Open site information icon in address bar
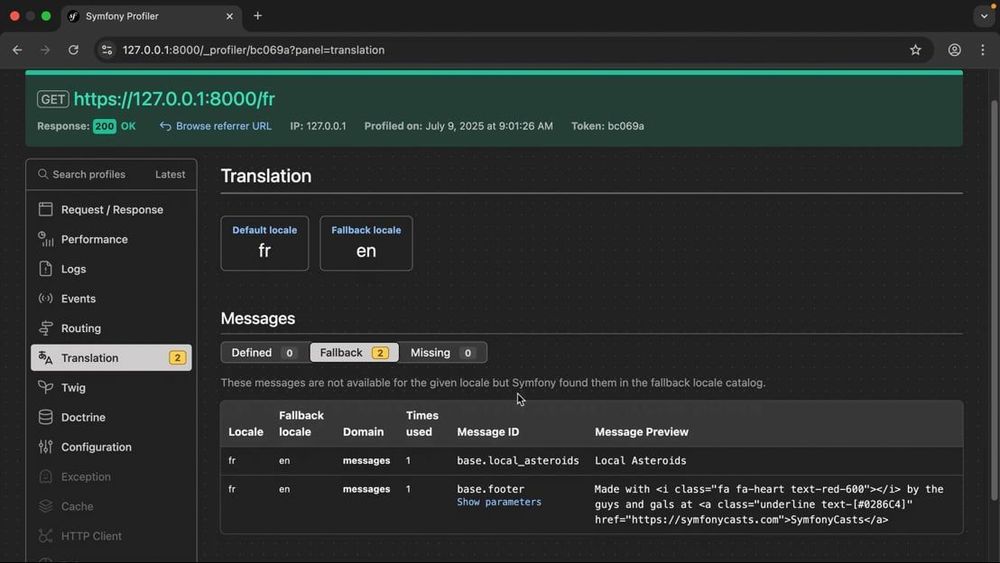Screen dimensions: 1000x563 [x=107, y=50]
